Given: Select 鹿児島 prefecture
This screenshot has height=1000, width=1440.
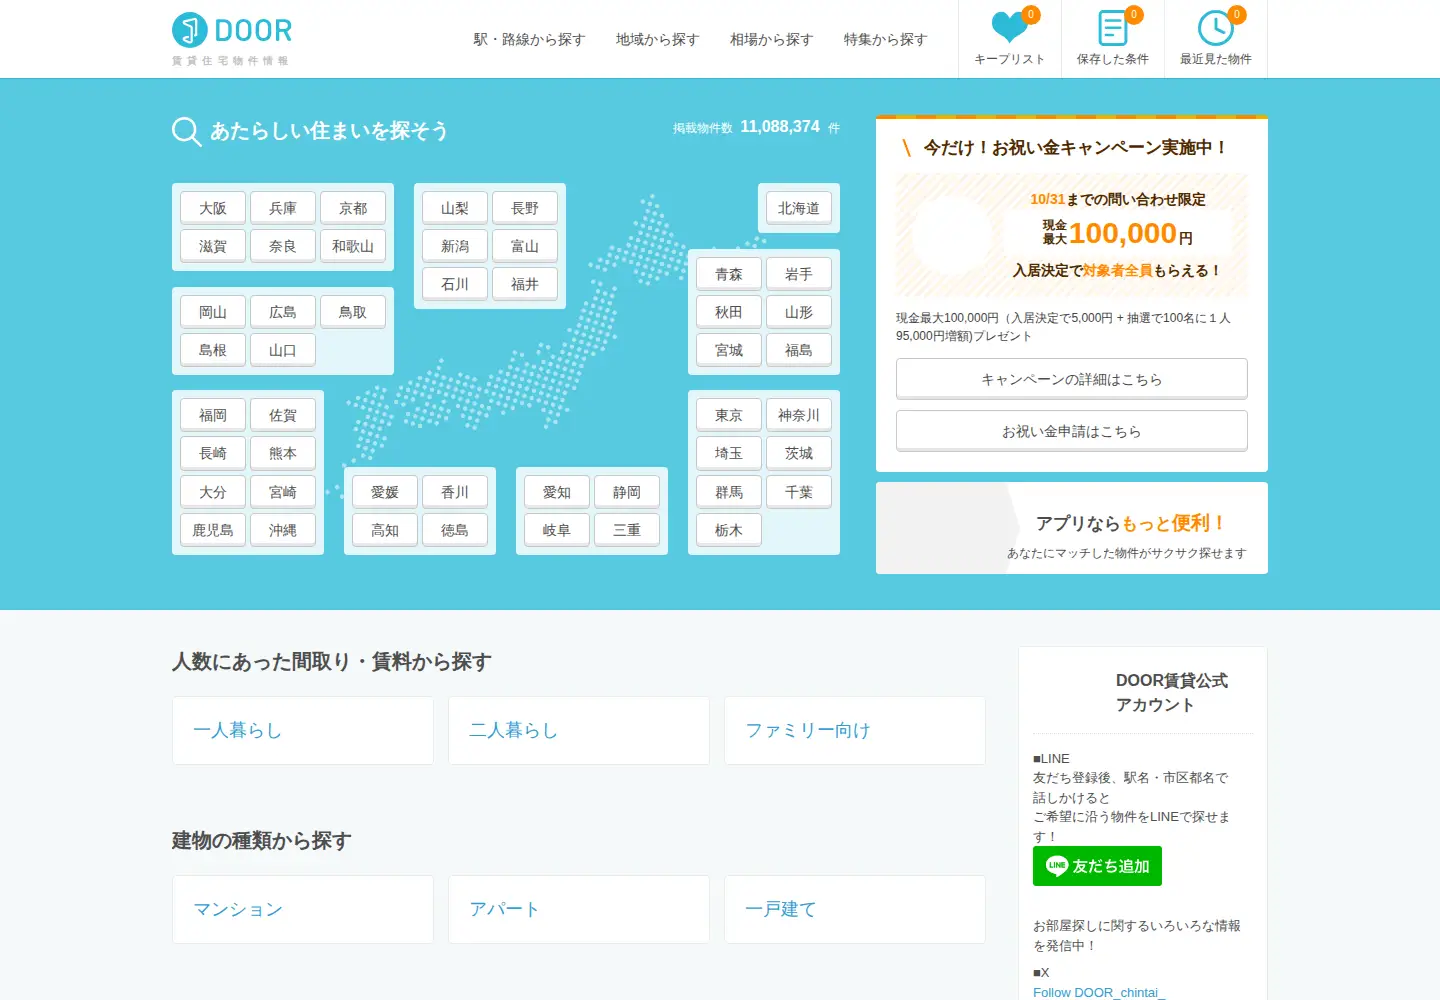Looking at the screenshot, I should 213,530.
